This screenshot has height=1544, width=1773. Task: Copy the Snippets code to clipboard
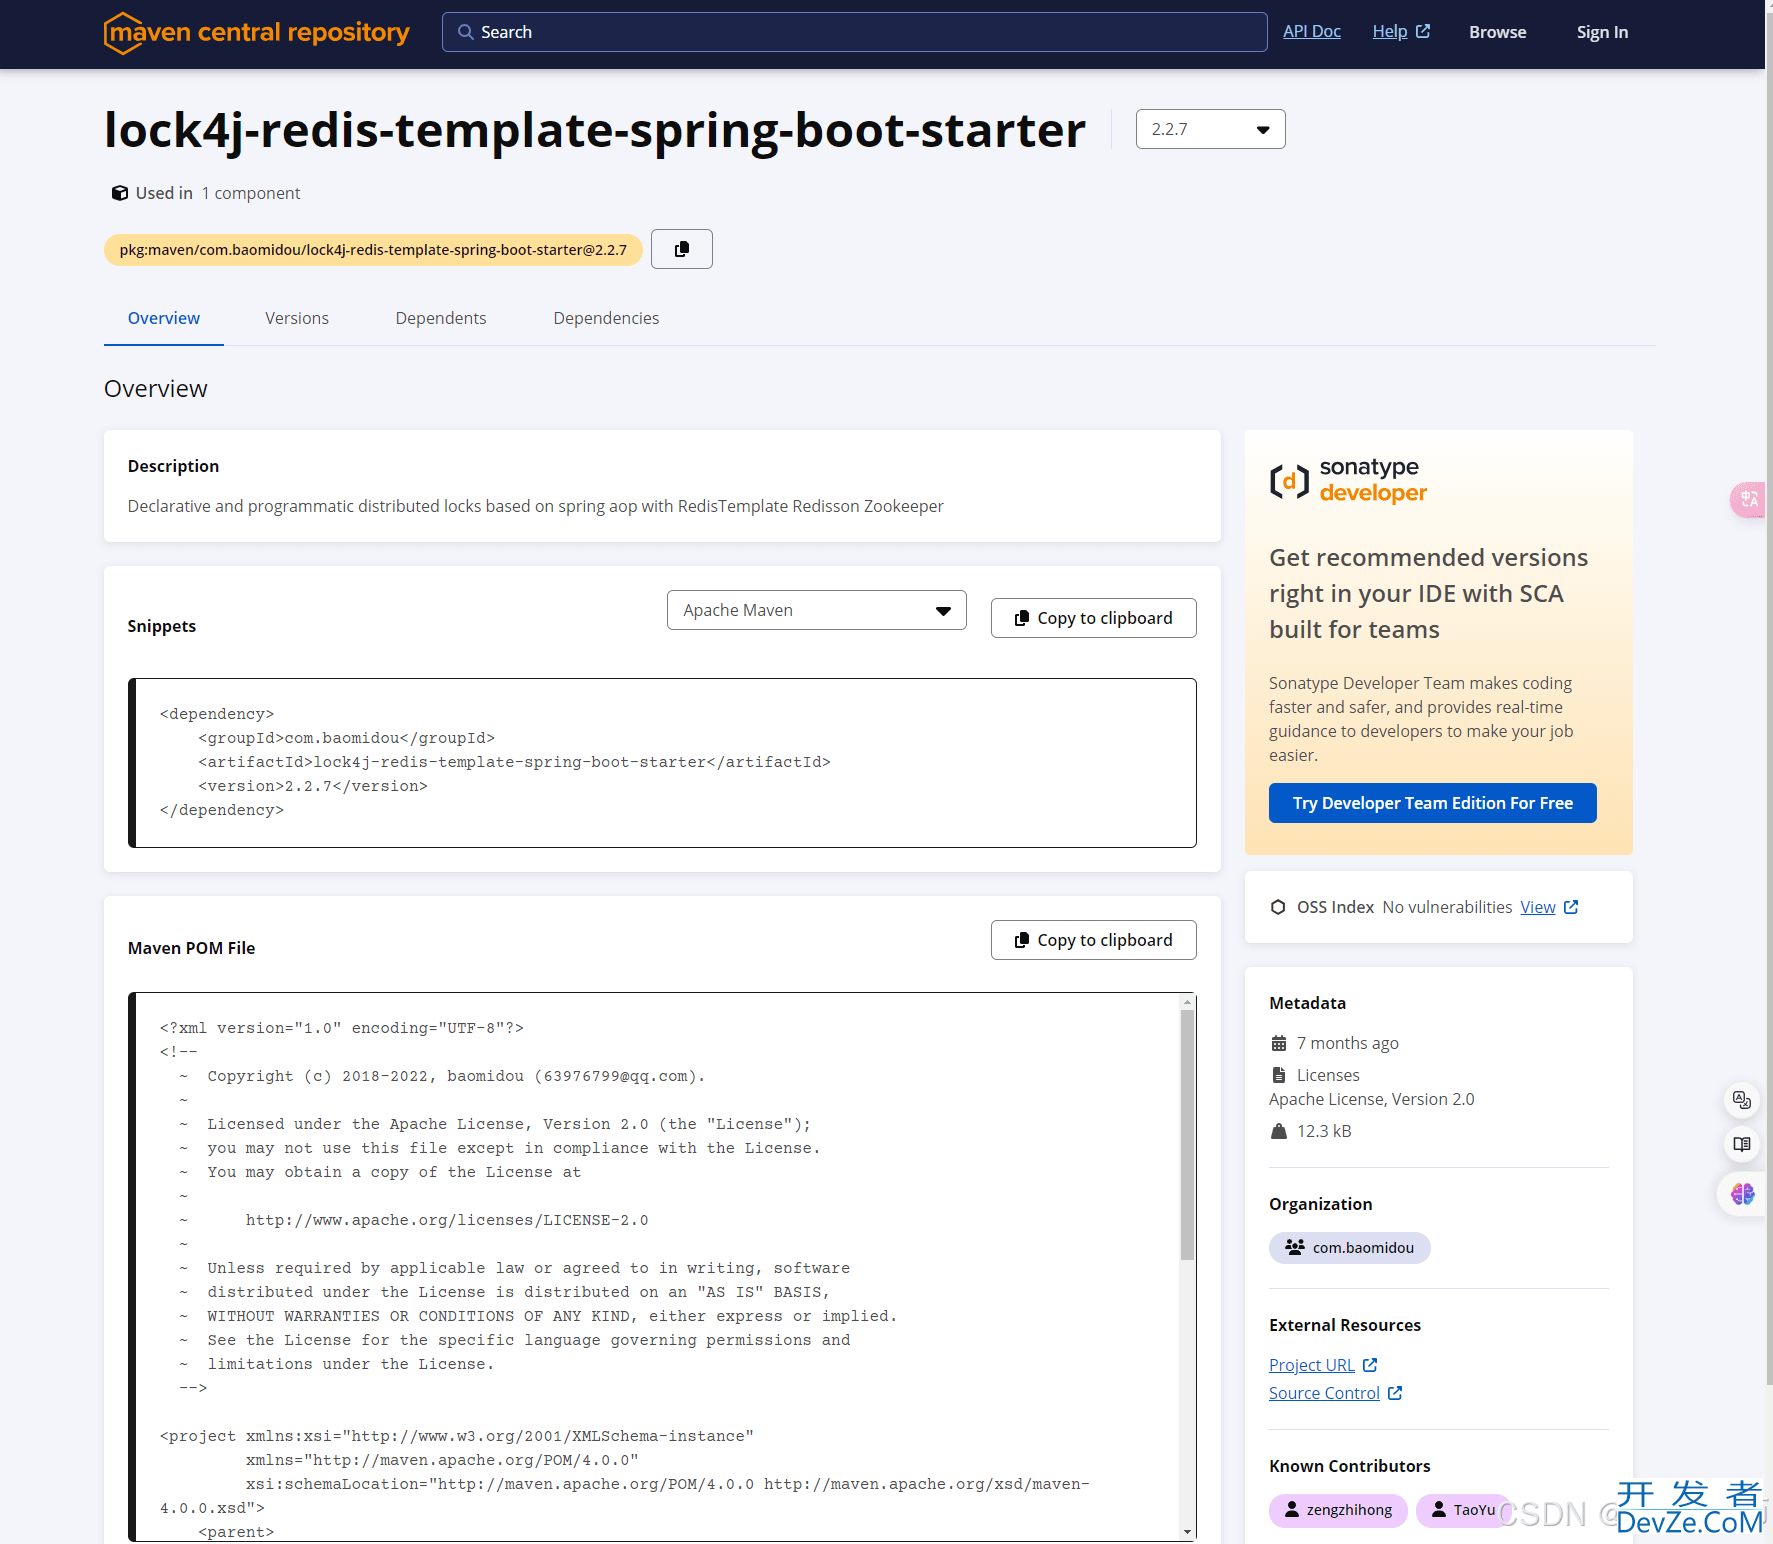click(1093, 618)
